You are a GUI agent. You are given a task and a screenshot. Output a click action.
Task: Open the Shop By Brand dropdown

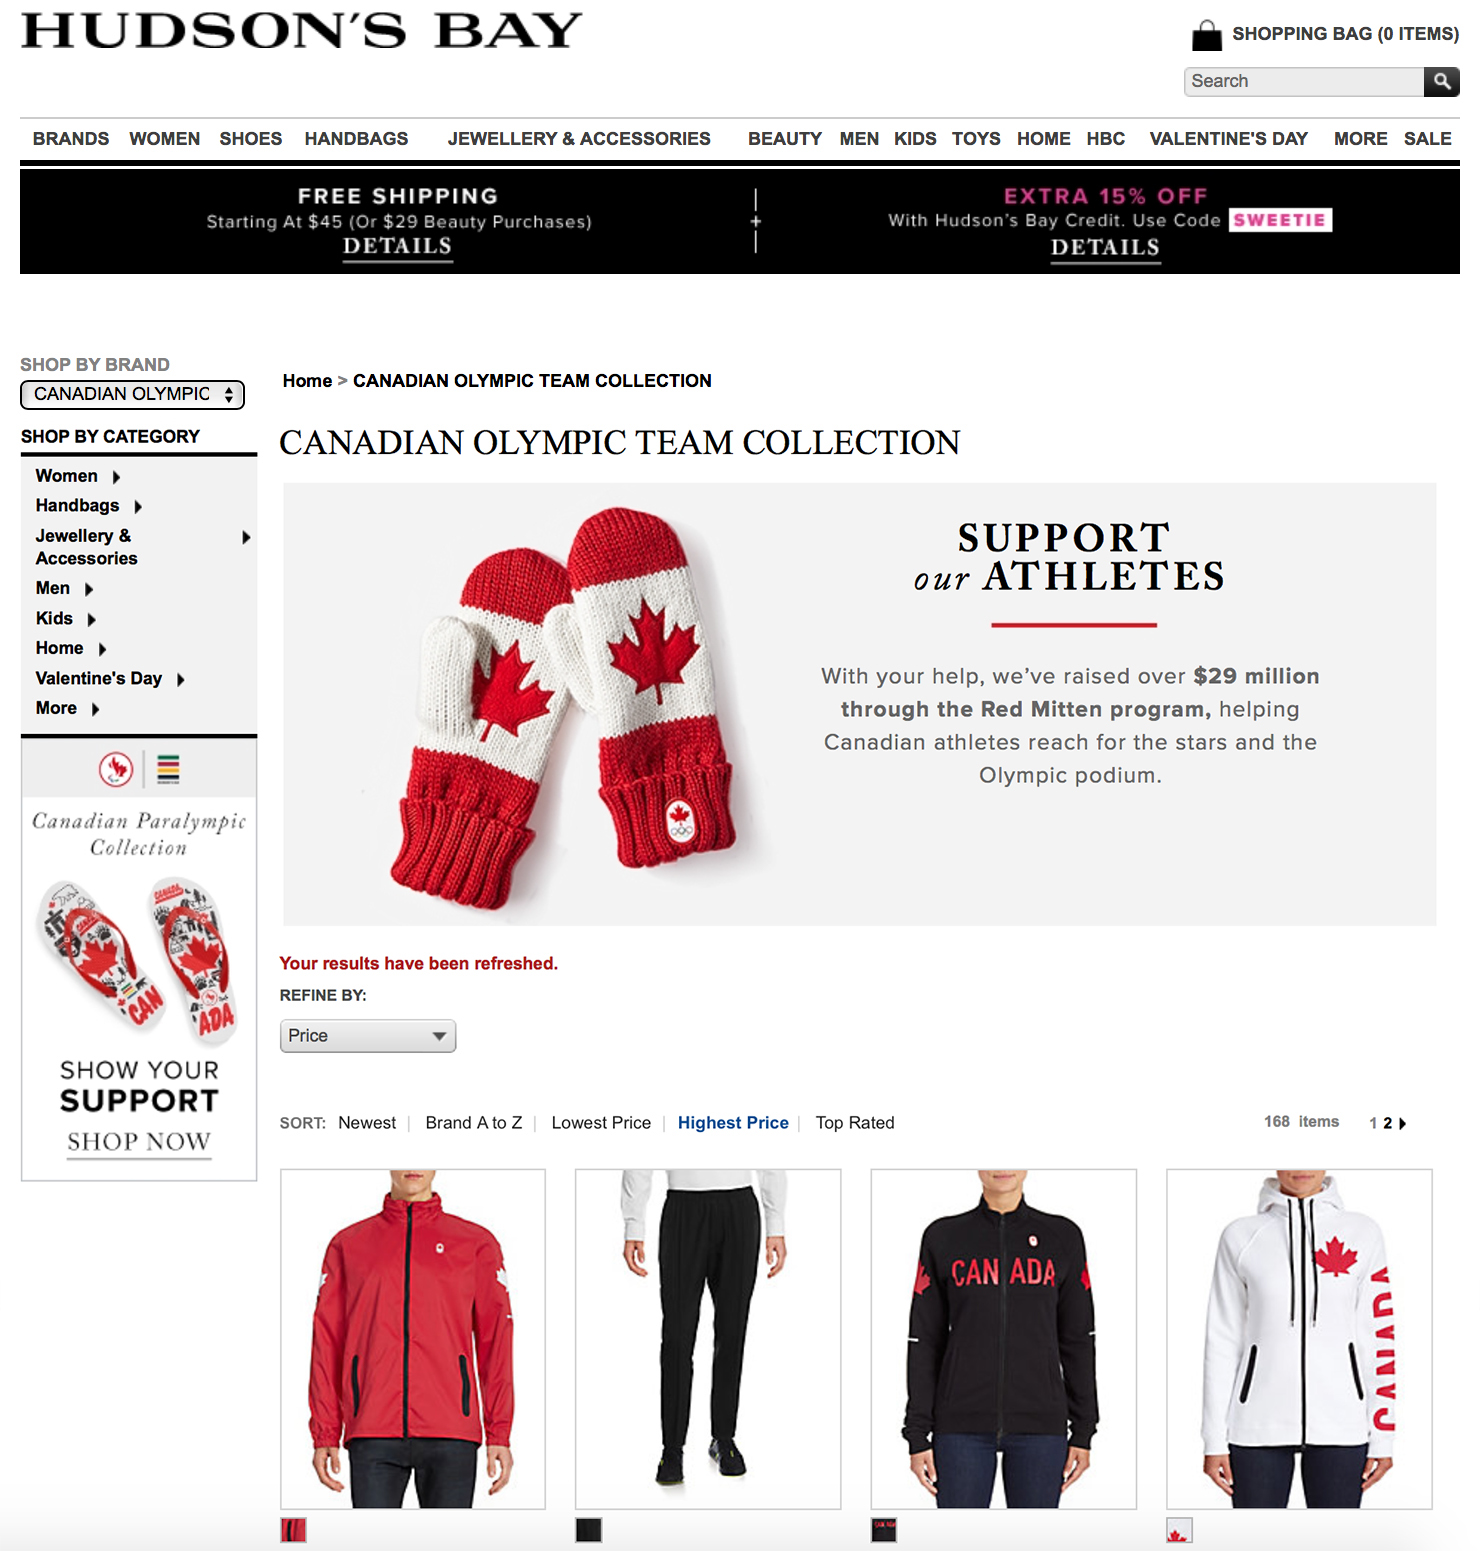pyautogui.click(x=132, y=395)
